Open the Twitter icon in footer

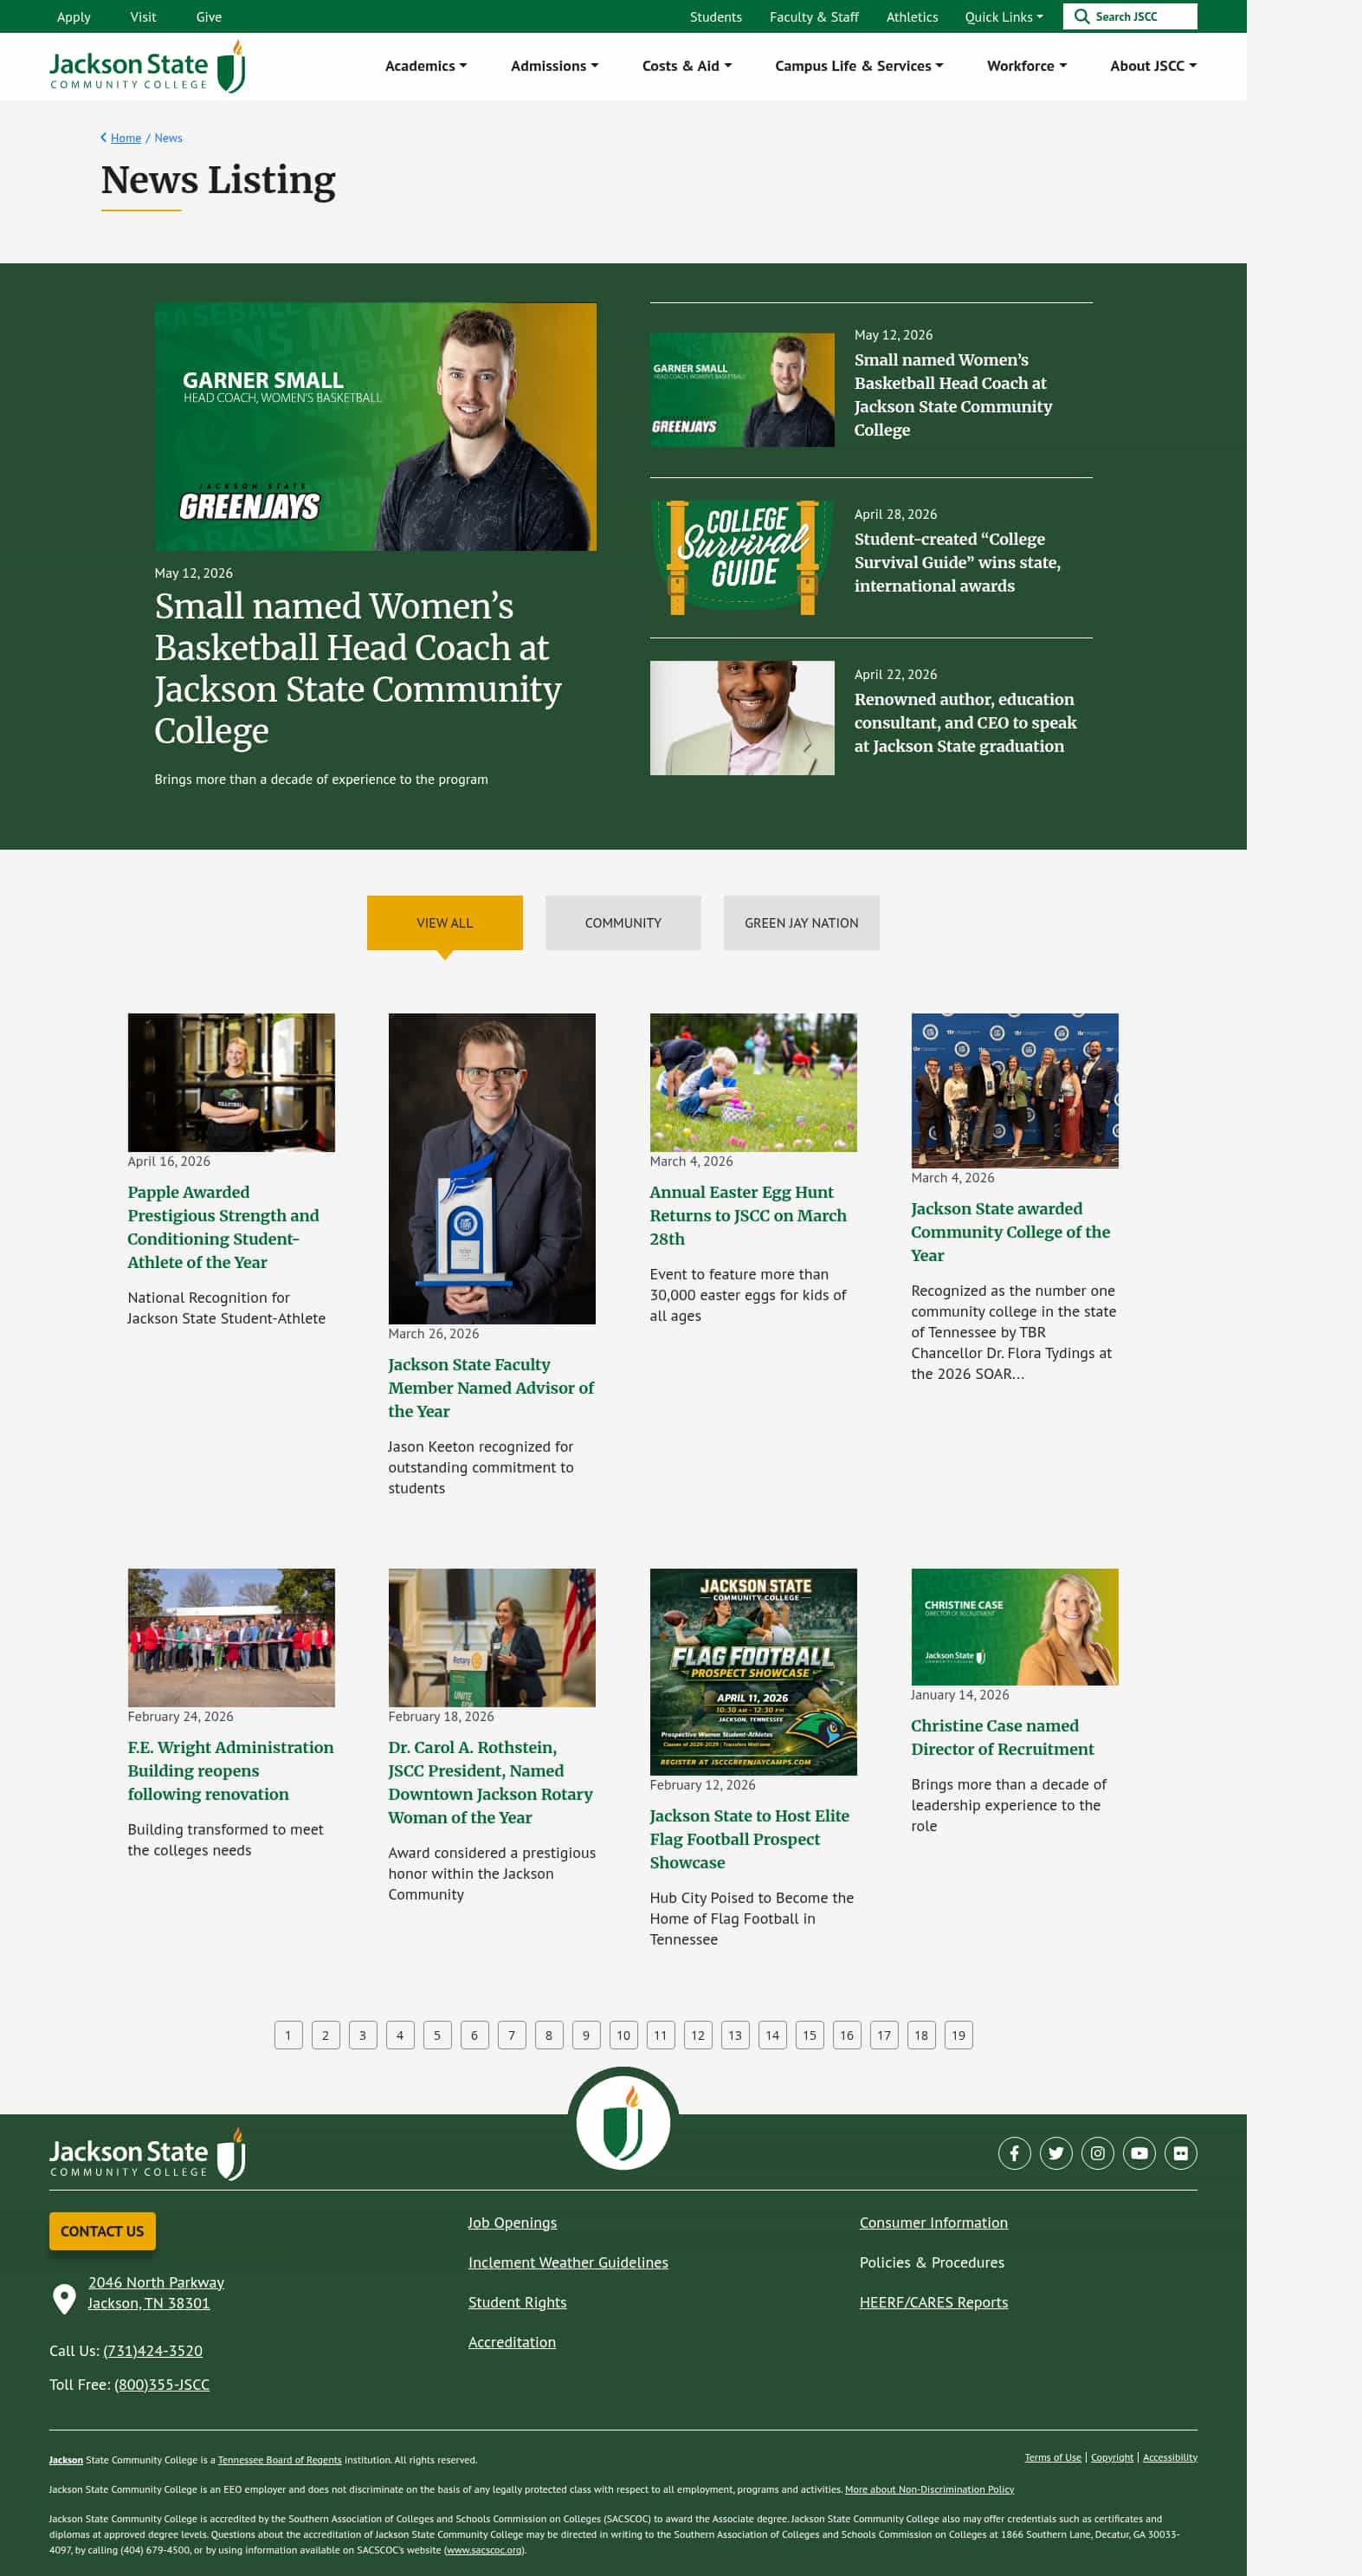pyautogui.click(x=1056, y=2153)
